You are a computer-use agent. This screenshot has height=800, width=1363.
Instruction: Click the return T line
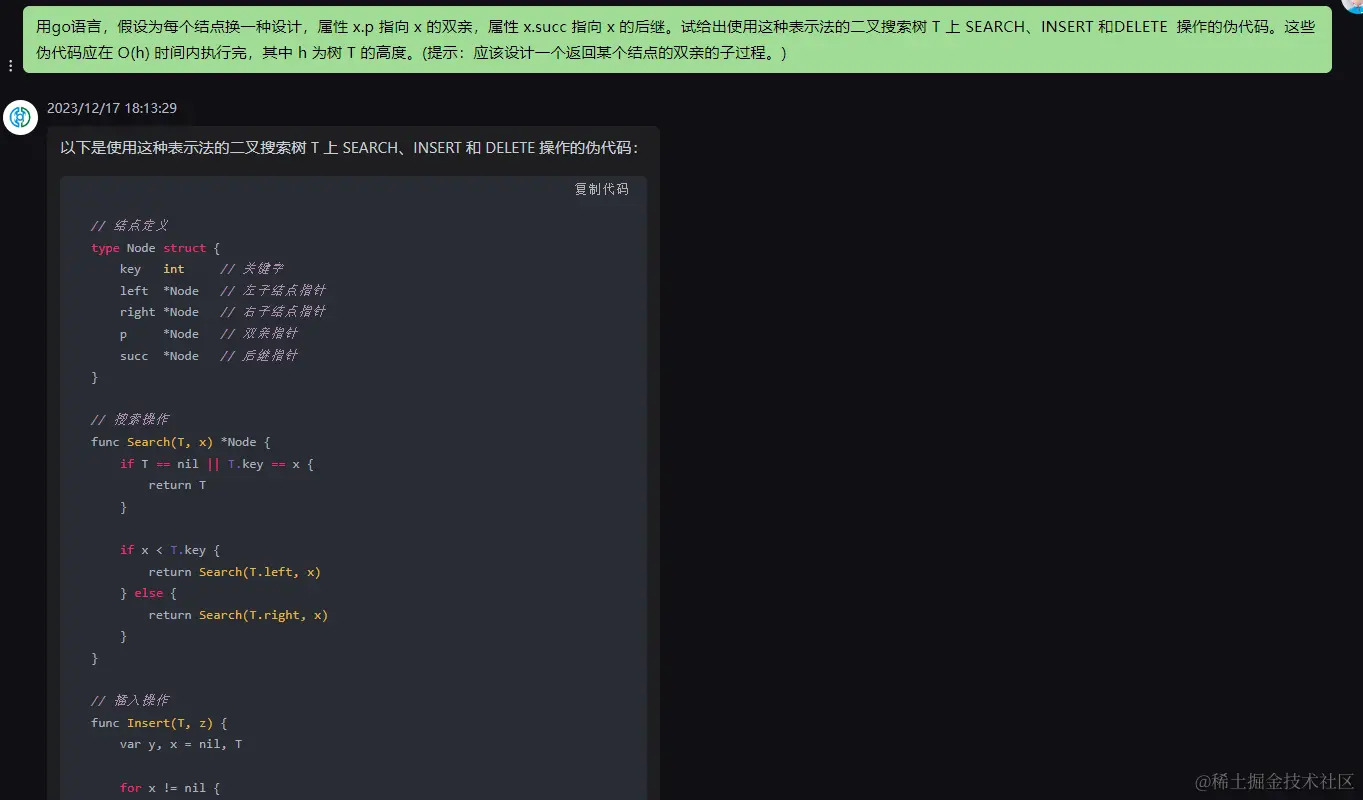177,485
